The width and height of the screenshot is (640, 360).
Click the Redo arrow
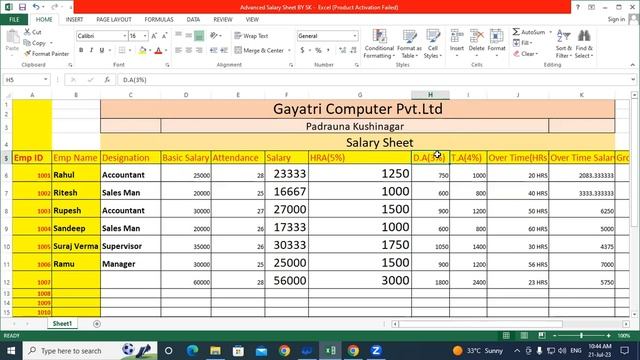point(54,7)
